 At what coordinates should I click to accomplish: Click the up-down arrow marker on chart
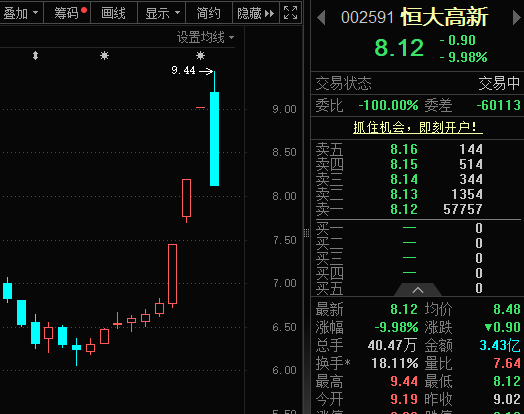click(35, 55)
